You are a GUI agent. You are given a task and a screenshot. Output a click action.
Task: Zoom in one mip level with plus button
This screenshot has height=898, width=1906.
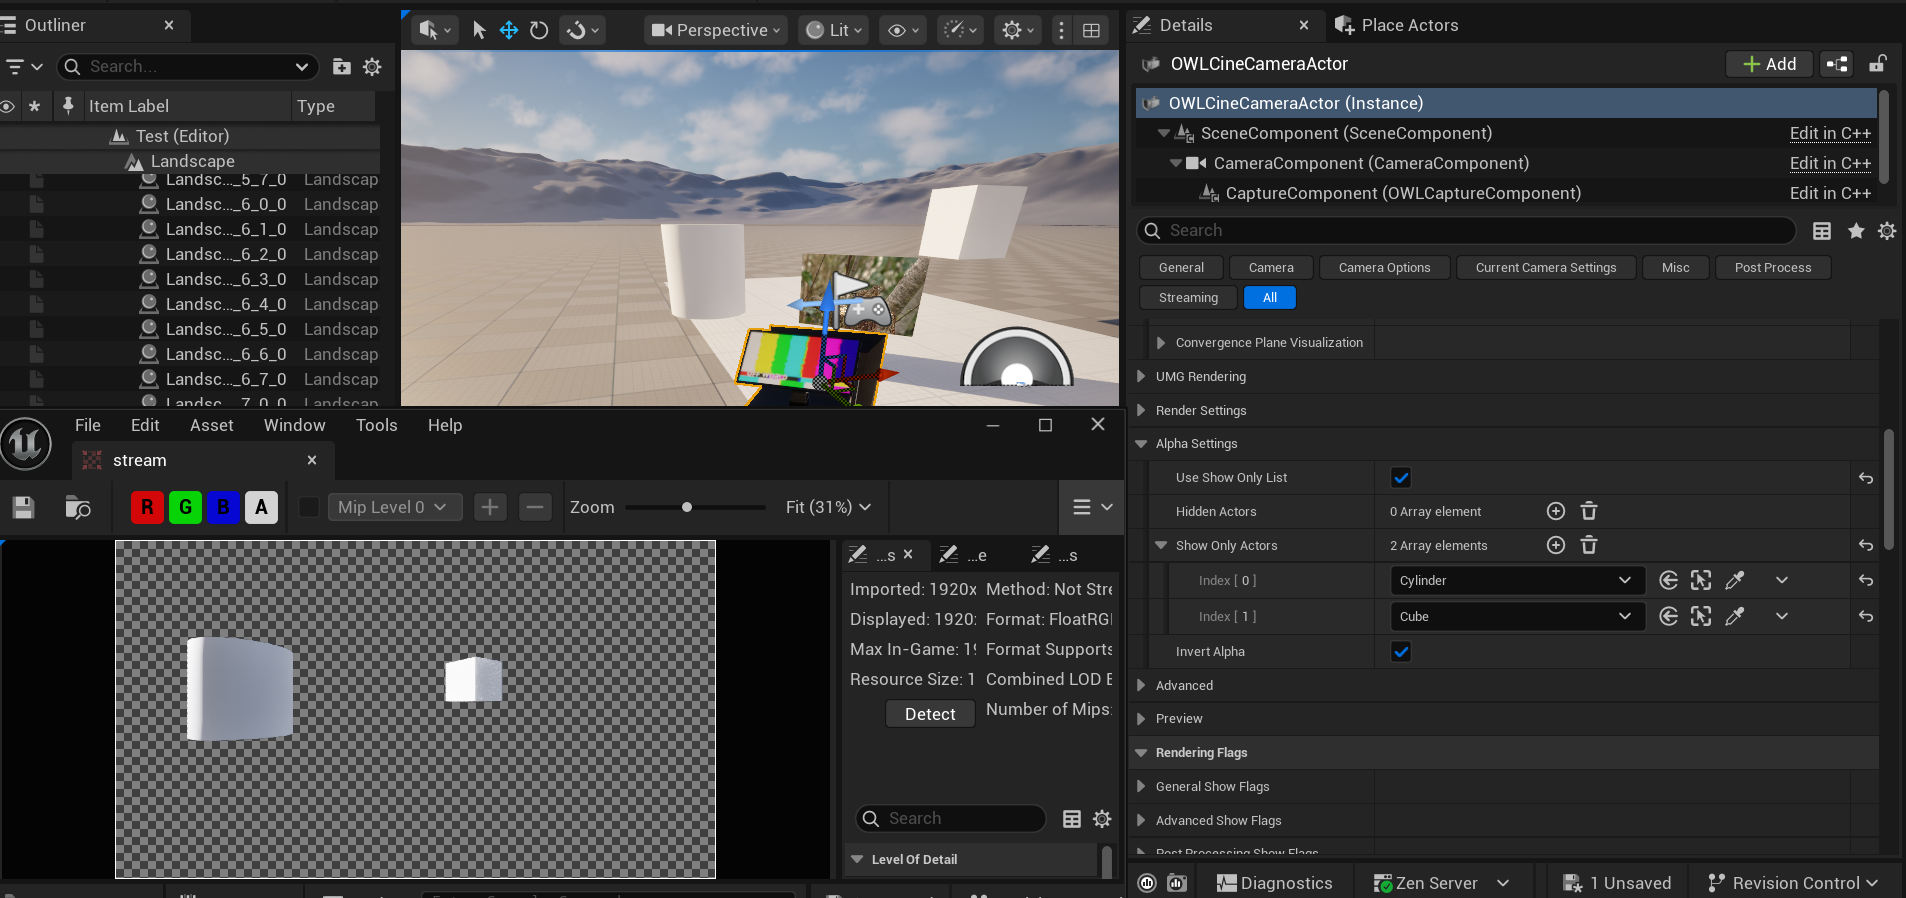click(x=490, y=507)
